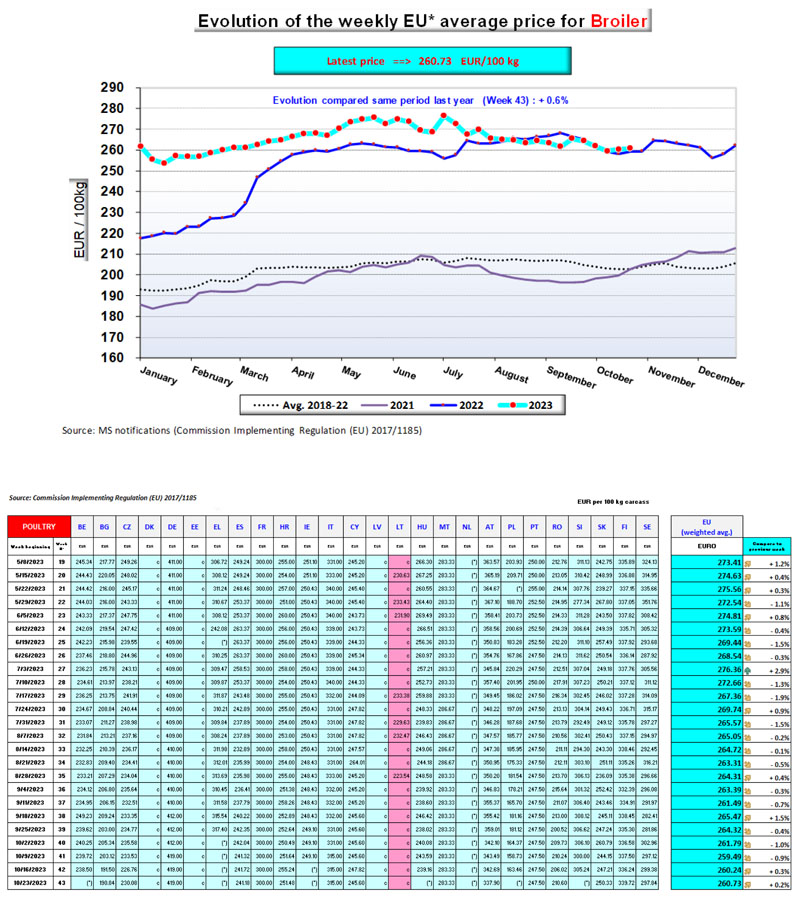Click the blue 2022 legend line
Viewport: 800px width, 904px height.
pyautogui.click(x=443, y=405)
